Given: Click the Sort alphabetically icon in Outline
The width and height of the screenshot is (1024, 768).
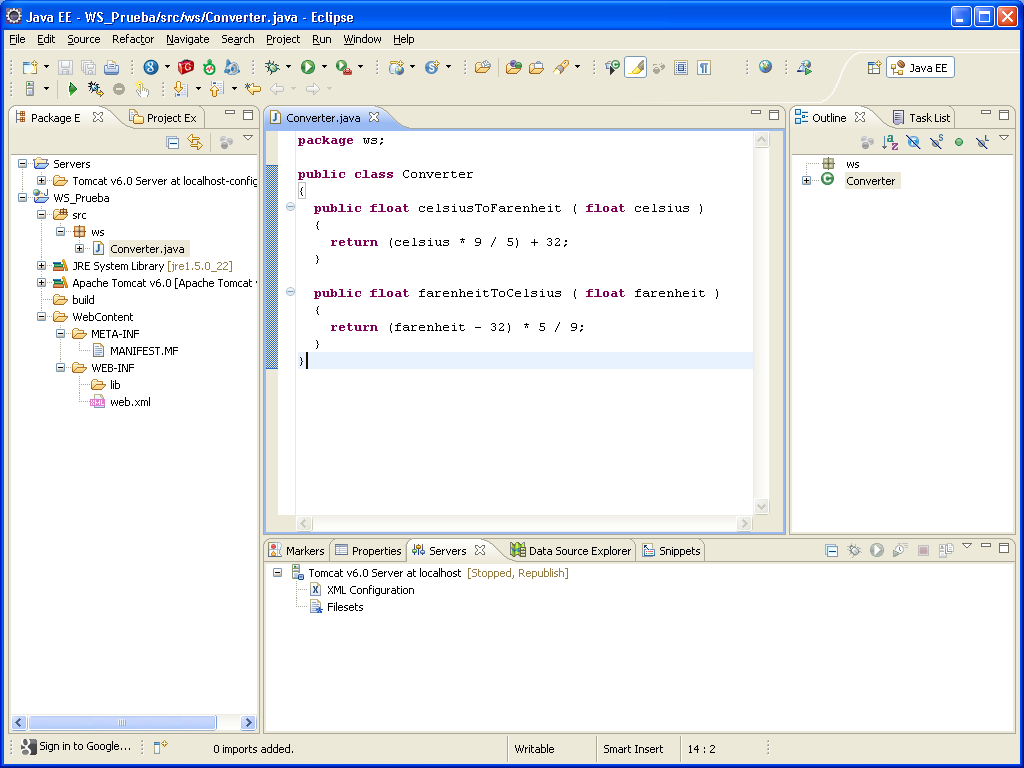Looking at the screenshot, I should (x=889, y=142).
